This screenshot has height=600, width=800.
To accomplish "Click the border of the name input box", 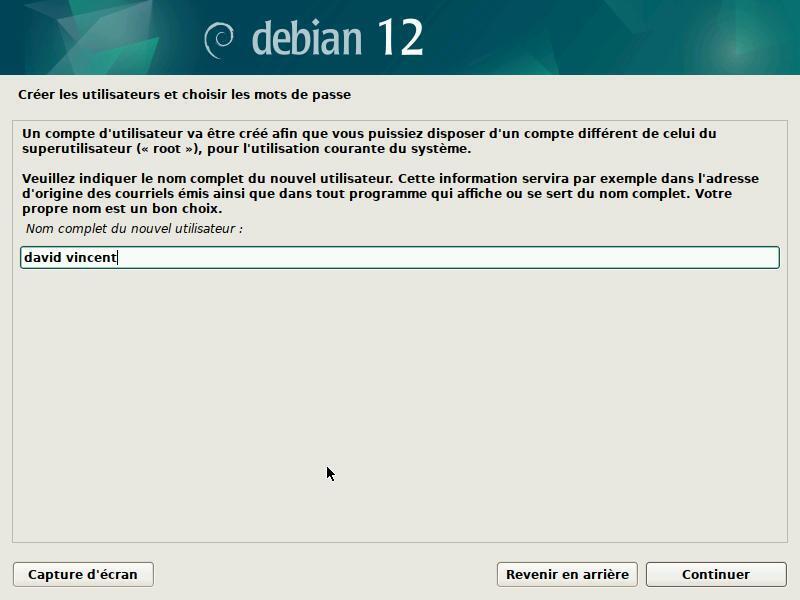I will (x=400, y=246).
